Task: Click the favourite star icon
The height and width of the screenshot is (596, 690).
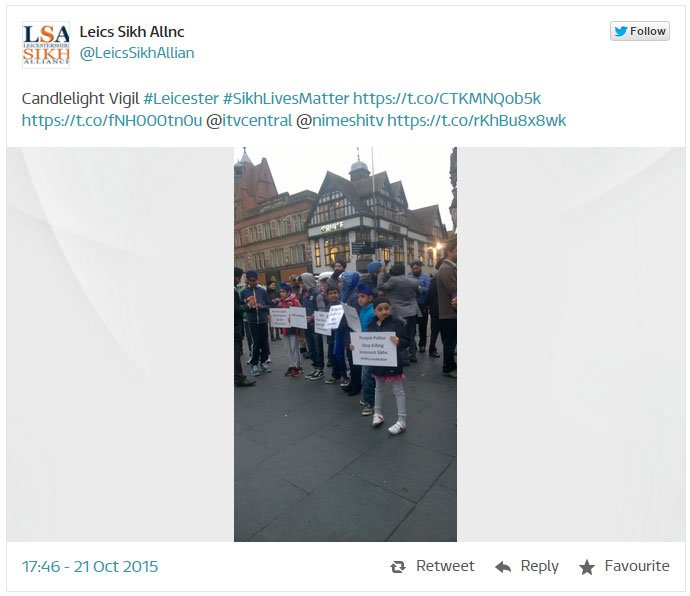Action: (587, 567)
